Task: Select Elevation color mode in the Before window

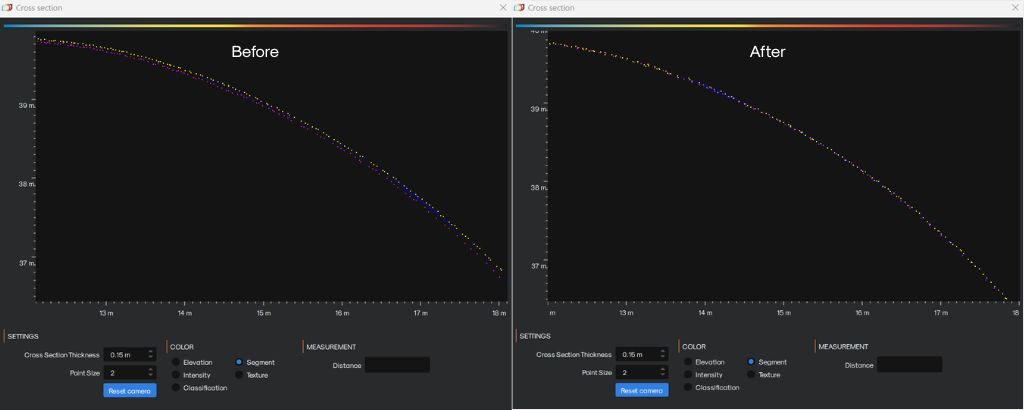Action: [x=176, y=362]
